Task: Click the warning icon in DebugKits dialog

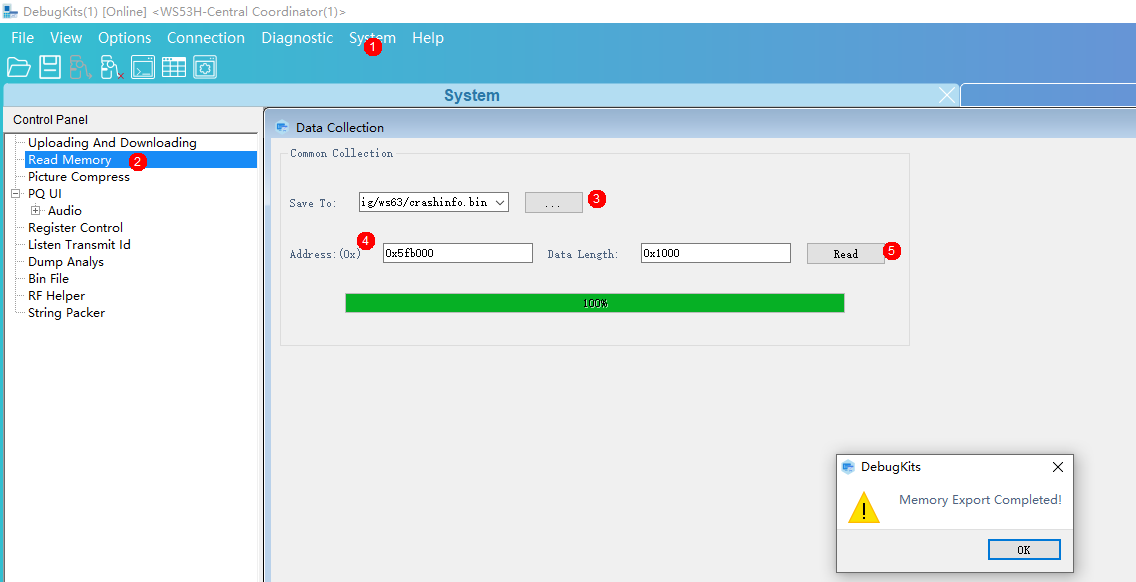Action: (x=864, y=507)
